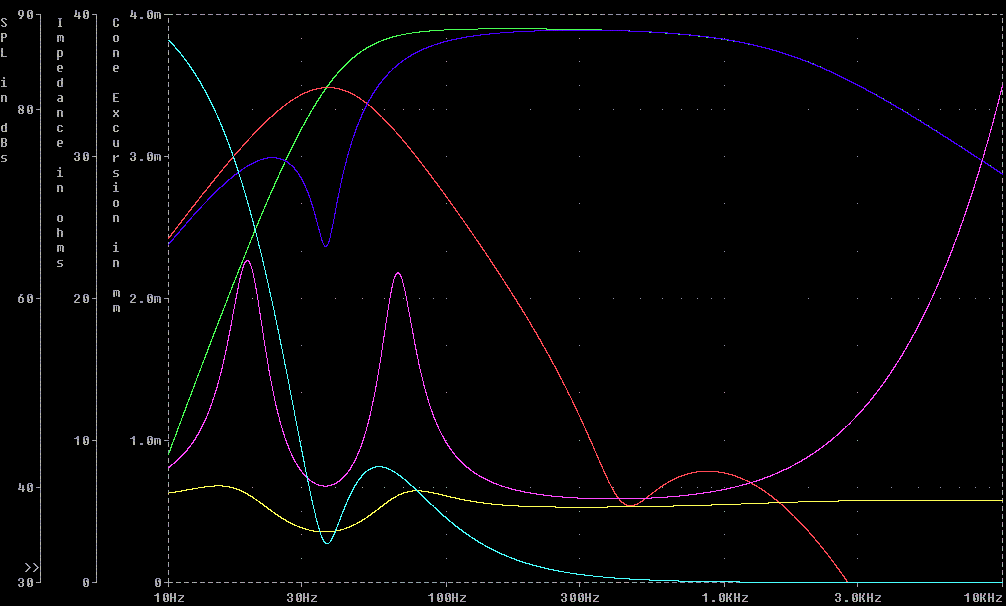Click the 4.0m cone excursion tick label
The height and width of the screenshot is (606, 1006).
coord(145,14)
